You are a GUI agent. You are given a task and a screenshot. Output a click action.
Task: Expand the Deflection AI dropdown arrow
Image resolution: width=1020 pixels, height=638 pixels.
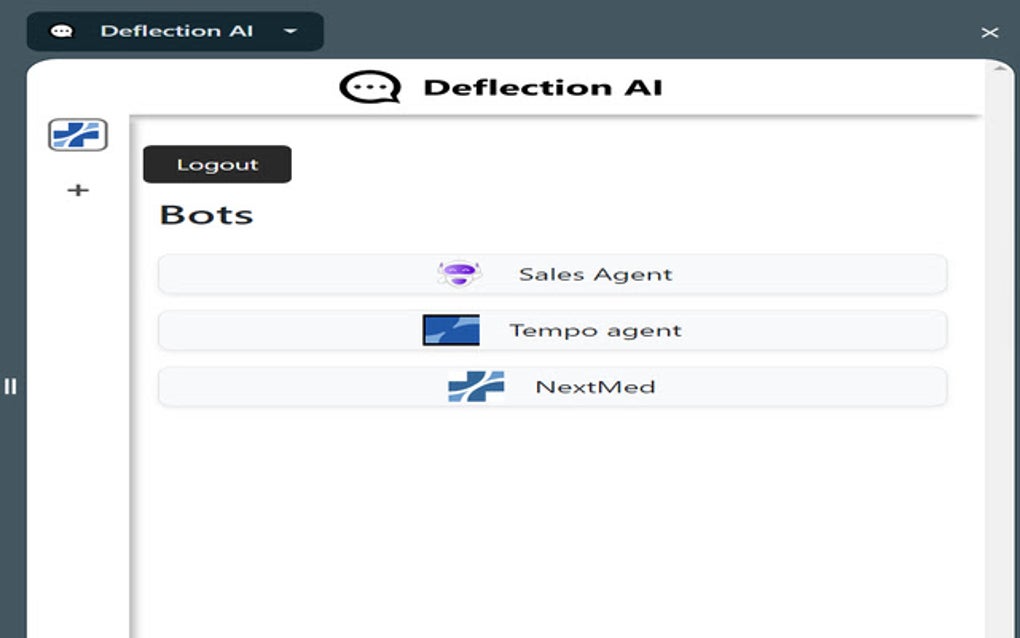point(290,31)
